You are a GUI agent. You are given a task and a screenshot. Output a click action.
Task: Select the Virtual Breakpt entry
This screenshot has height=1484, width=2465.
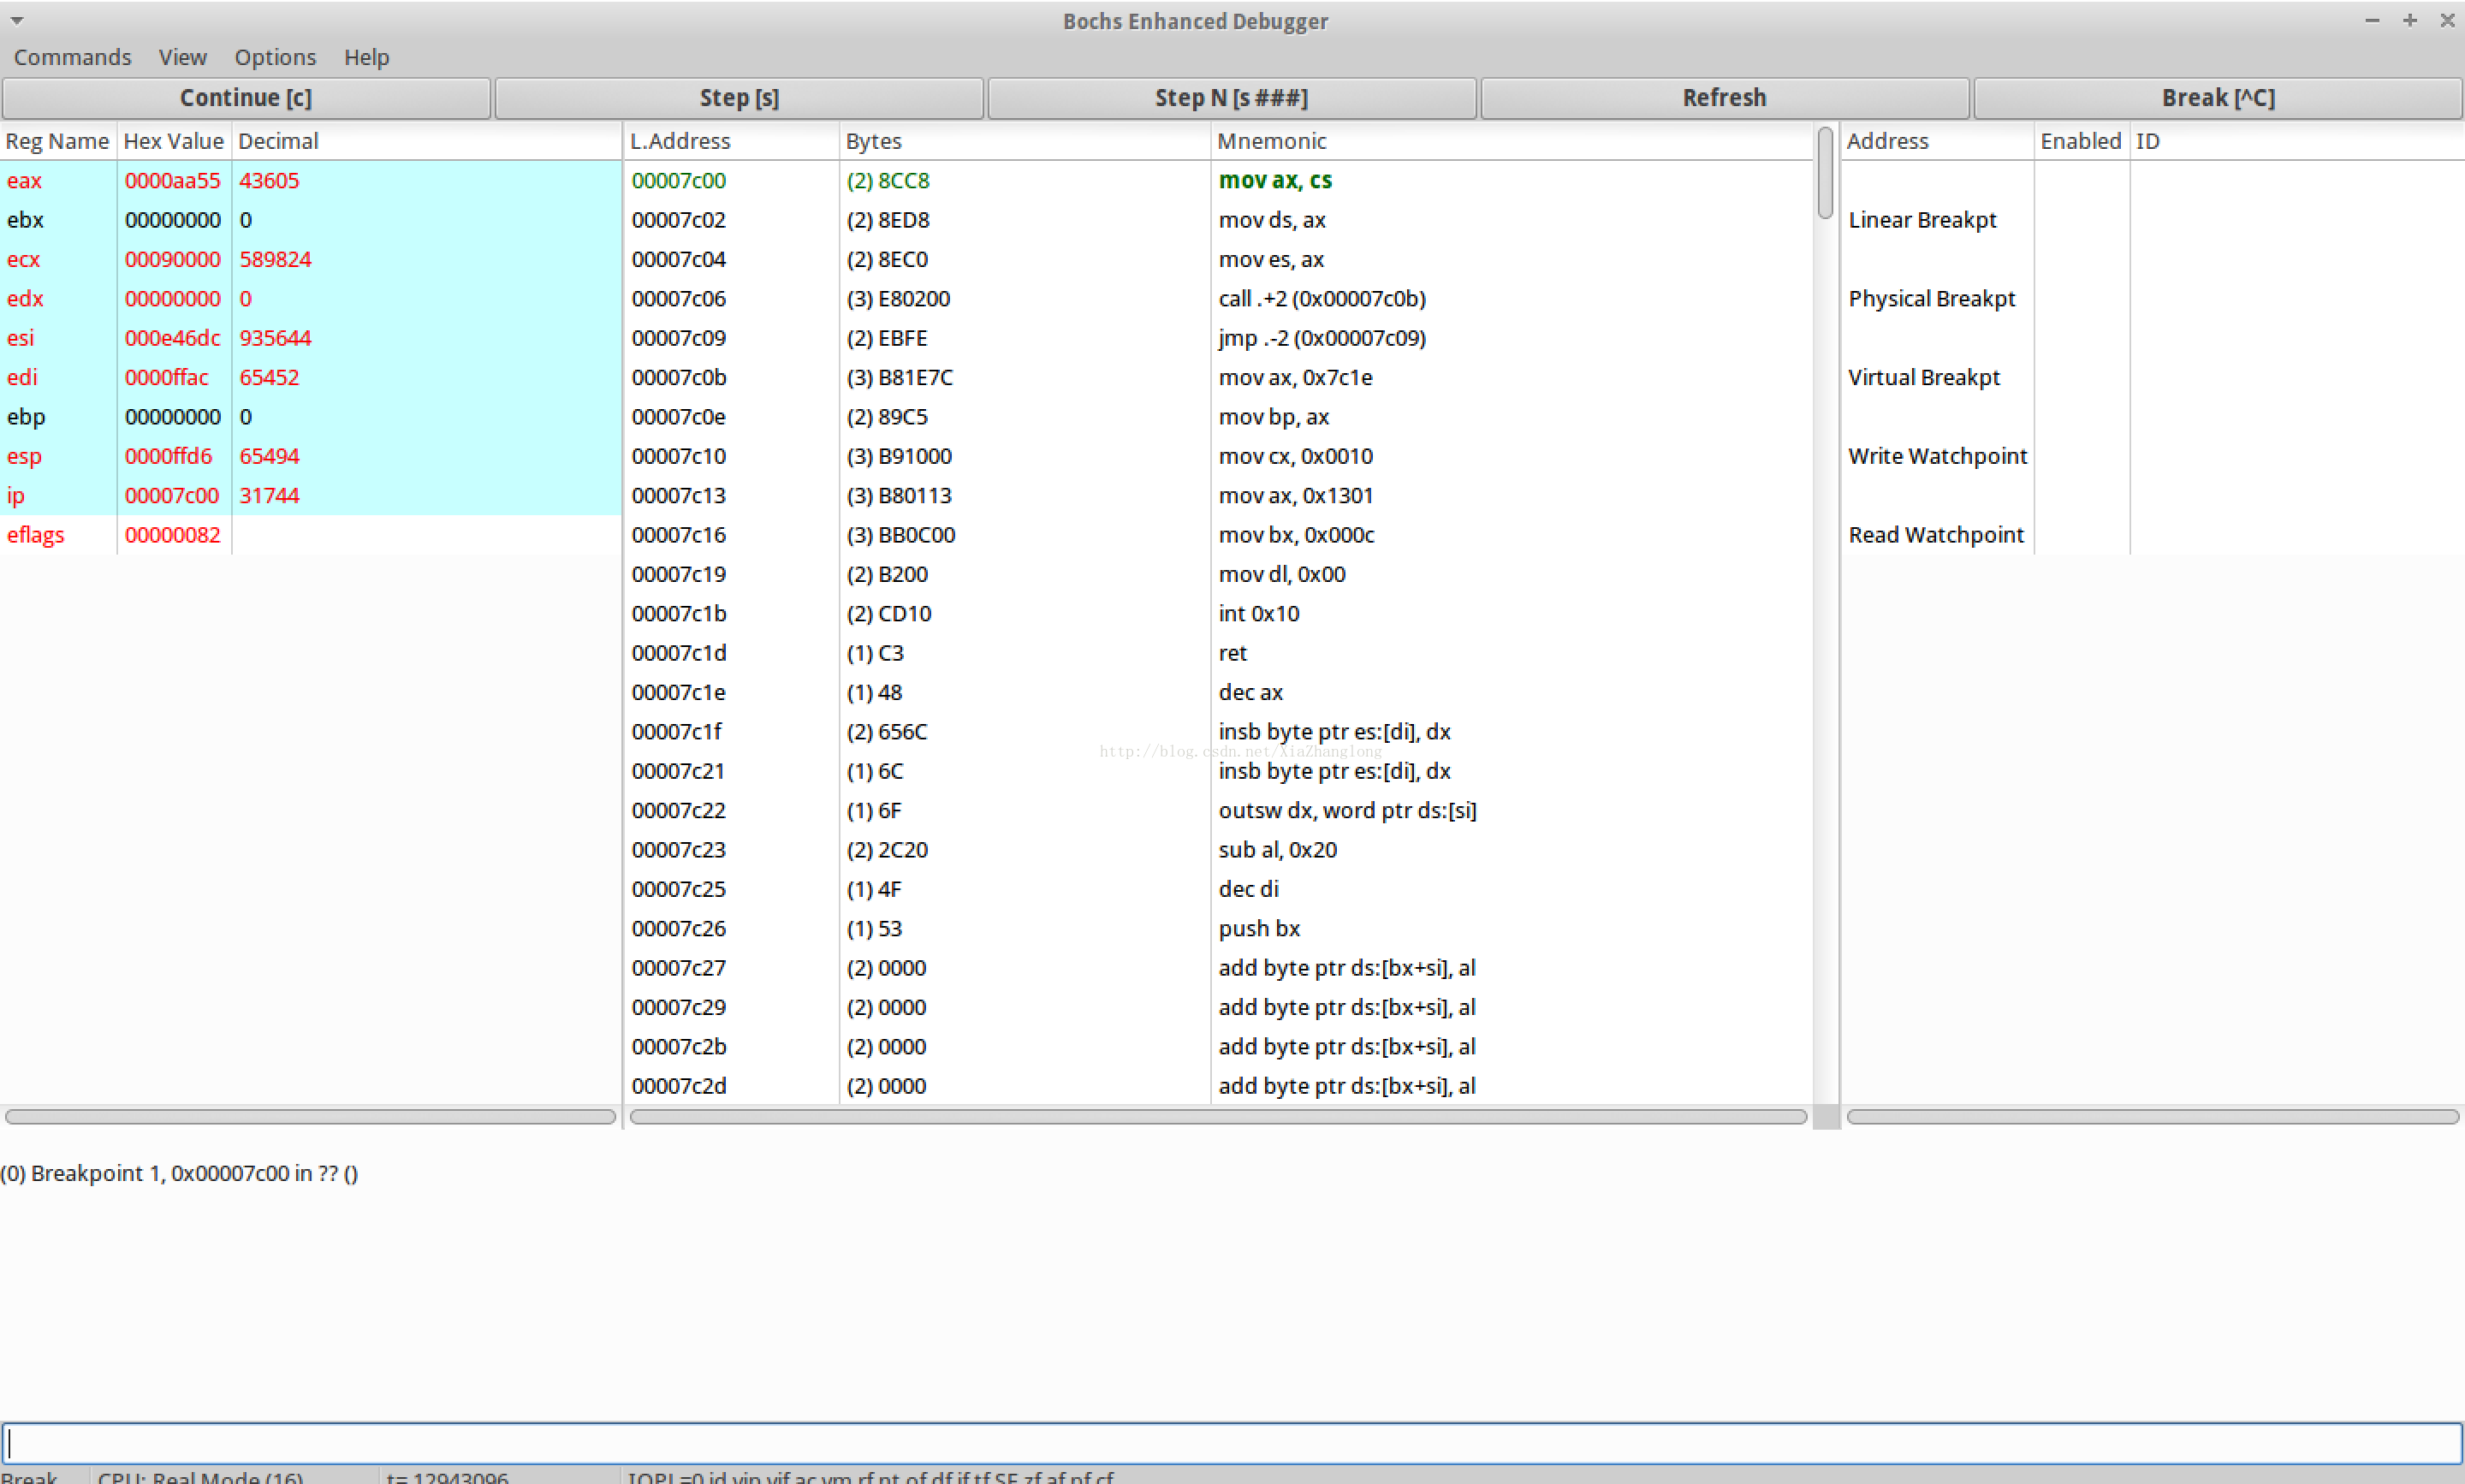1924,377
